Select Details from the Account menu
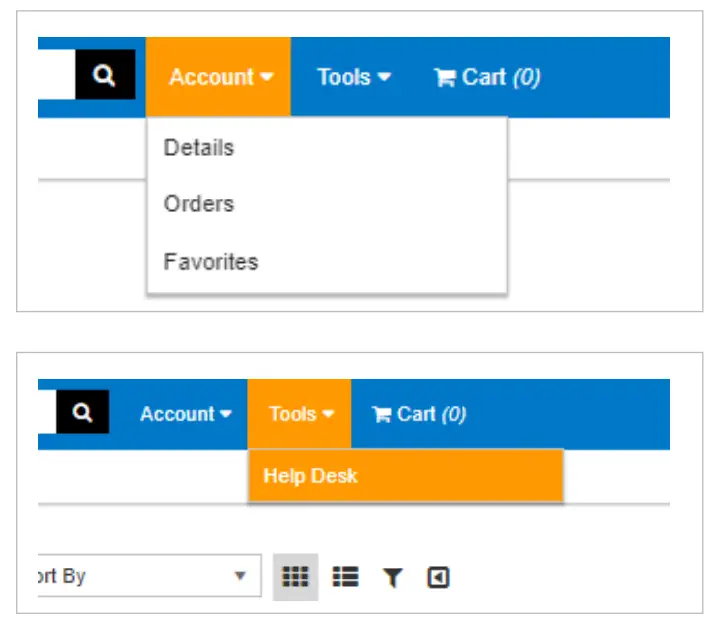Image resolution: width=710 pixels, height=624 pixels. [199, 148]
